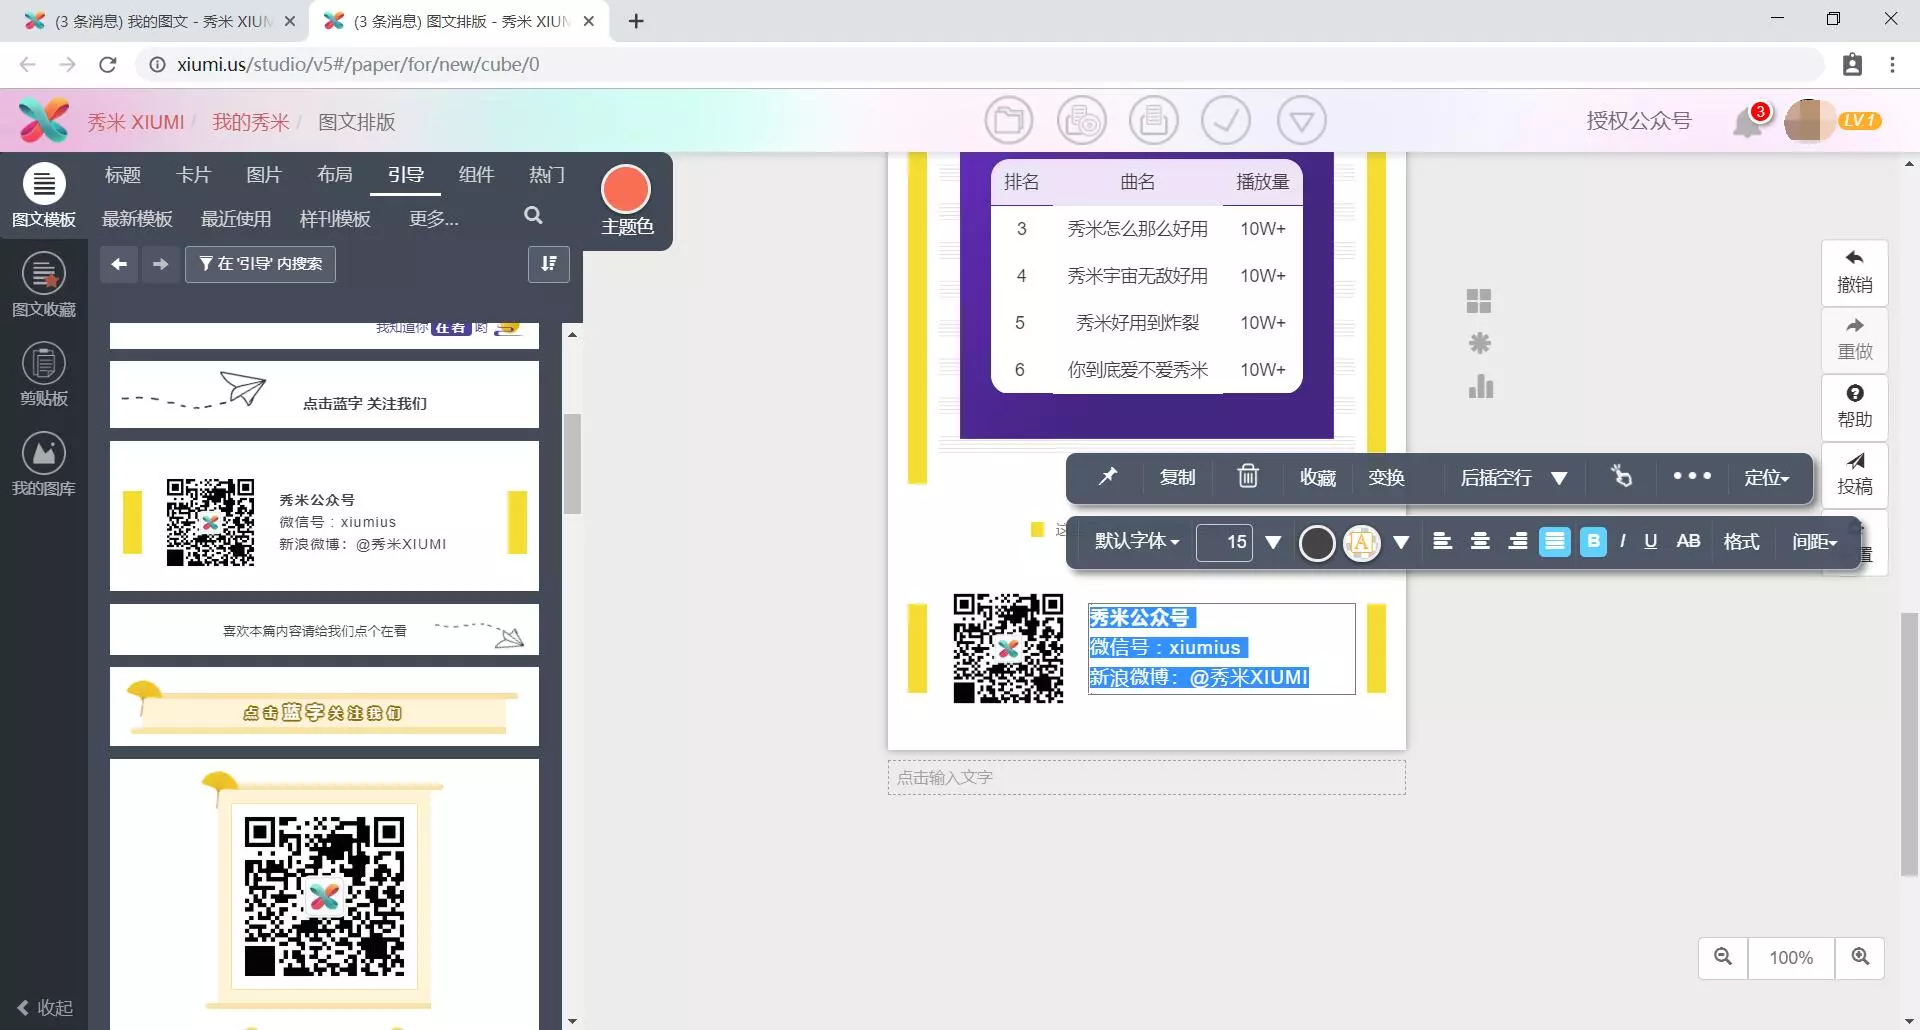This screenshot has height=1030, width=1920.
Task: Go forward with the right arrow in template panel
Action: pyautogui.click(x=160, y=264)
